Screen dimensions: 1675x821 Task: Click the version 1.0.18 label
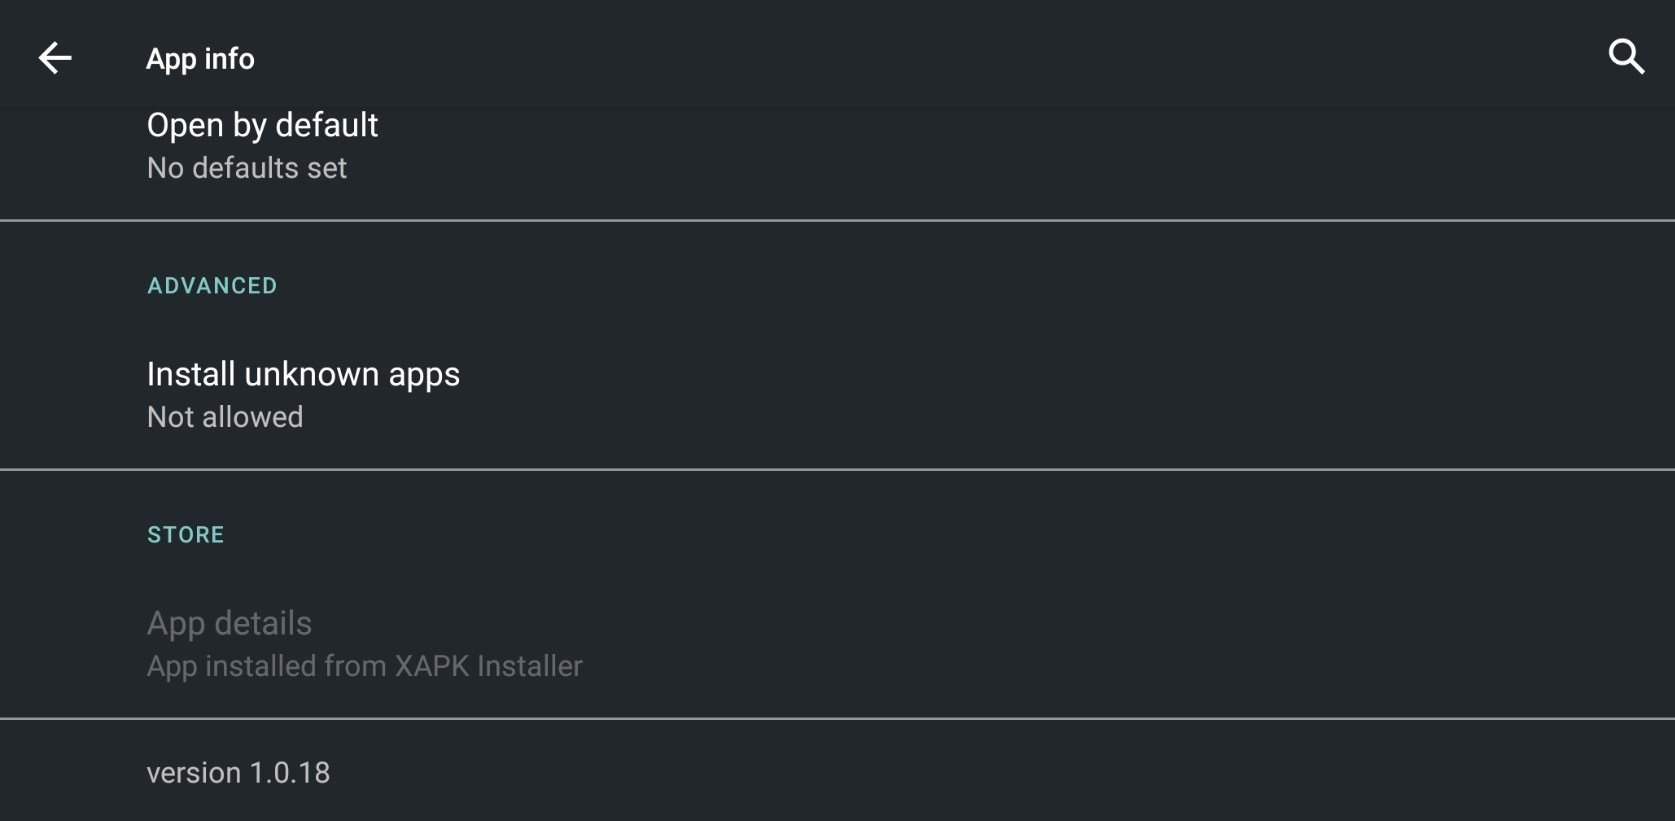coord(238,773)
